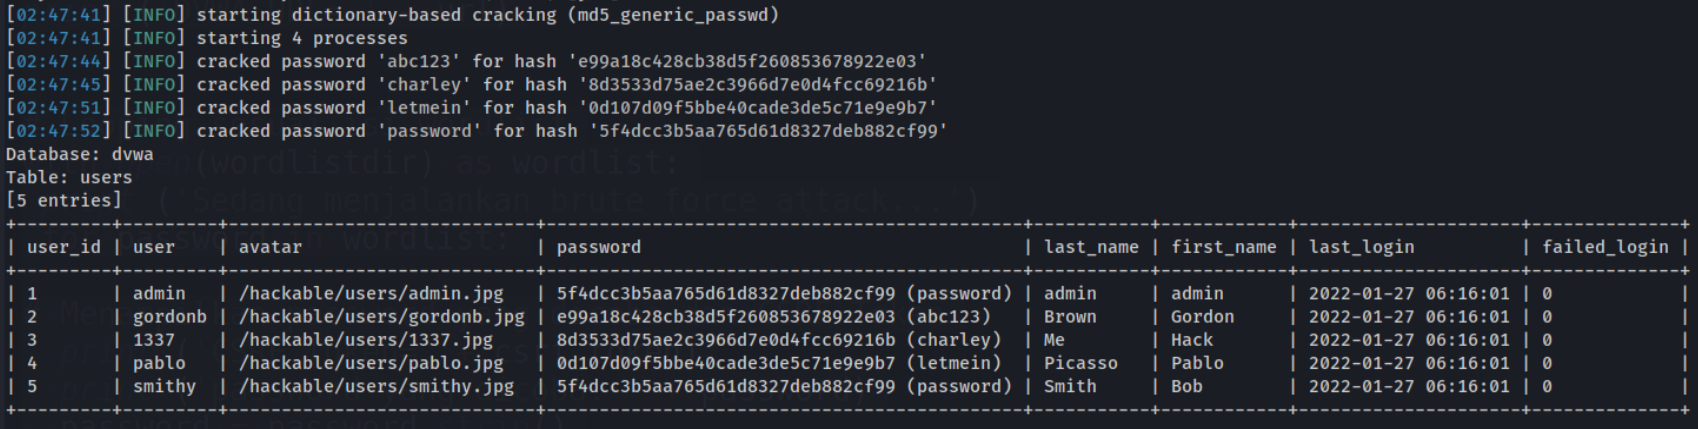Click the "user_id" column header
This screenshot has height=429, width=1698.
pyautogui.click(x=64, y=247)
